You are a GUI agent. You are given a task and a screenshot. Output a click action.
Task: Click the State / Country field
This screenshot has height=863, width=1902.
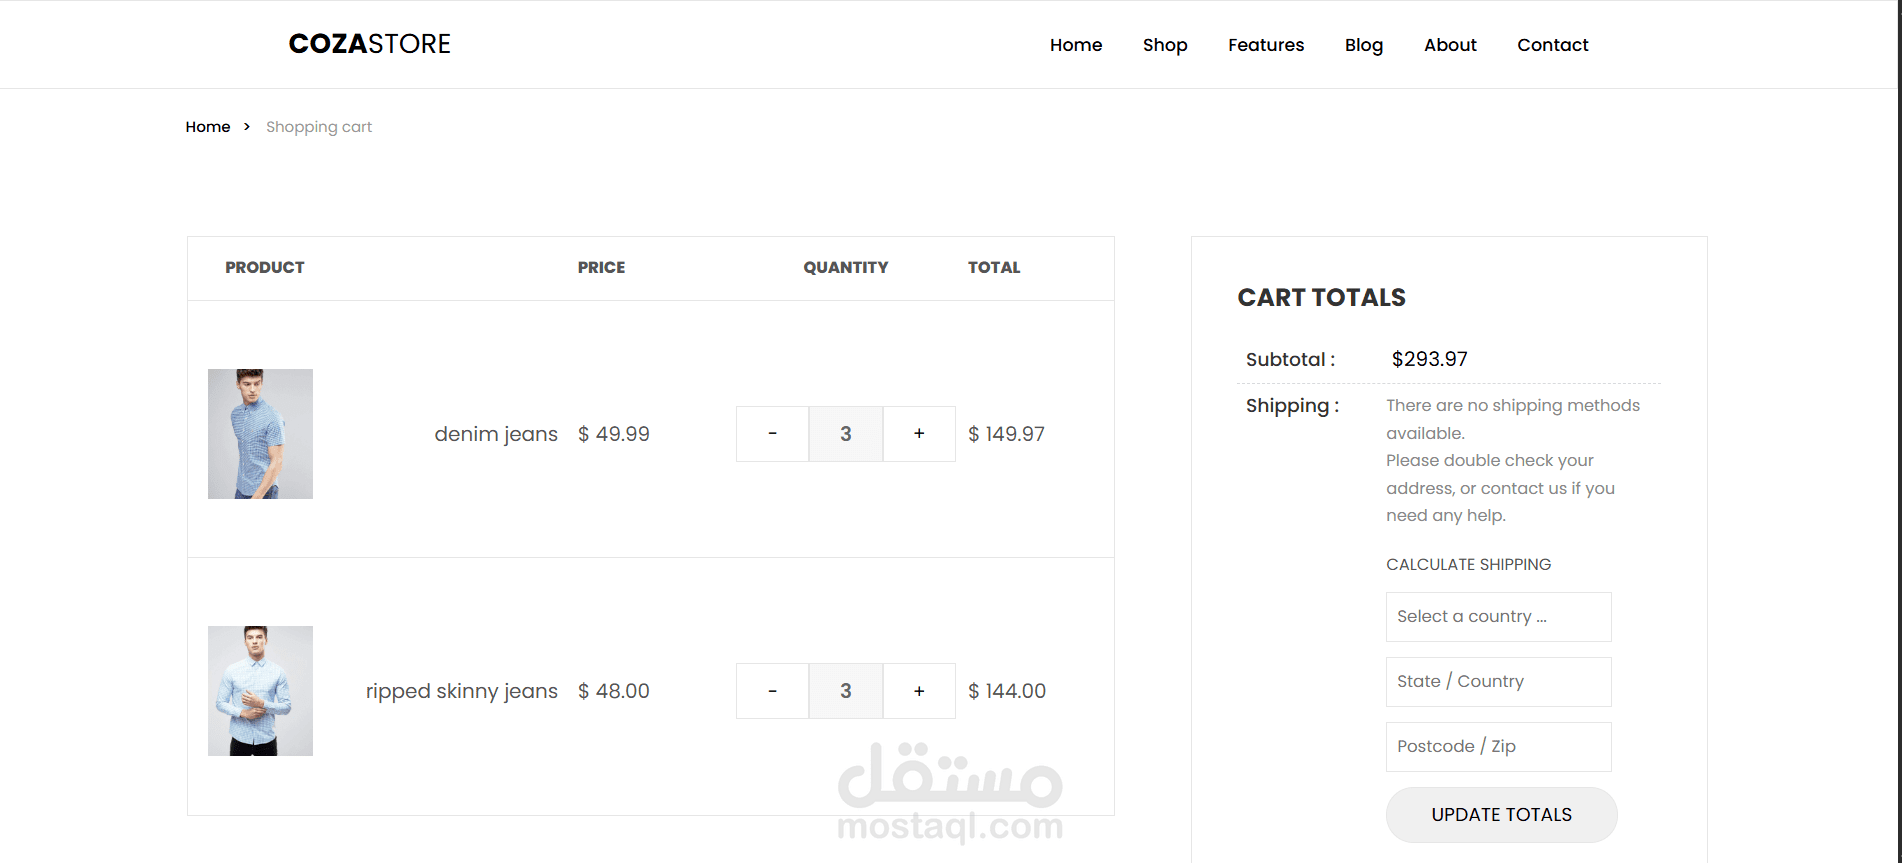point(1498,682)
